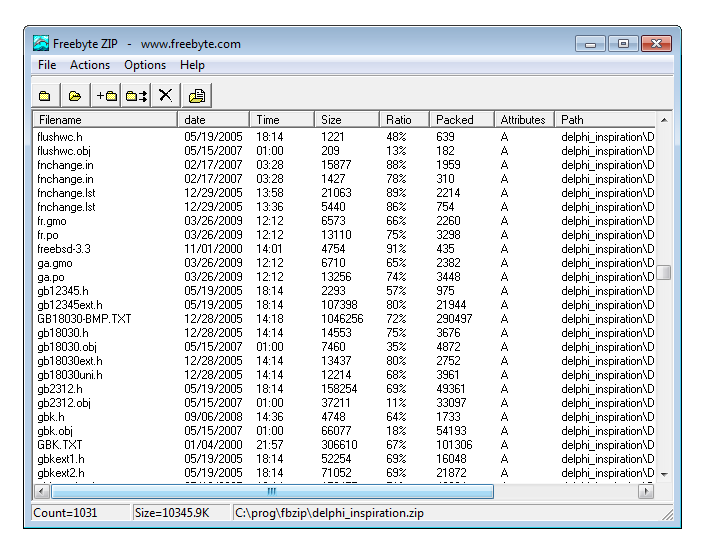Click the Open archive toolbar icon
The height and width of the screenshot is (552, 707).
click(74, 96)
